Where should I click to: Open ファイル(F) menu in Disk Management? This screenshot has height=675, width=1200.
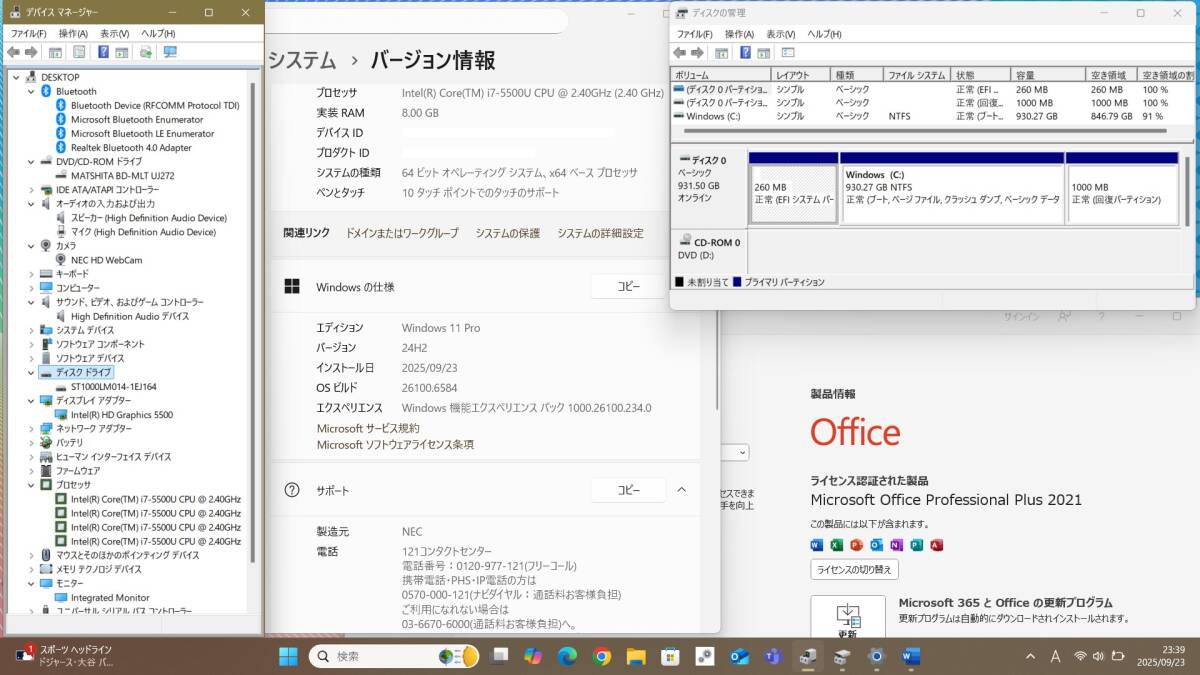694,34
